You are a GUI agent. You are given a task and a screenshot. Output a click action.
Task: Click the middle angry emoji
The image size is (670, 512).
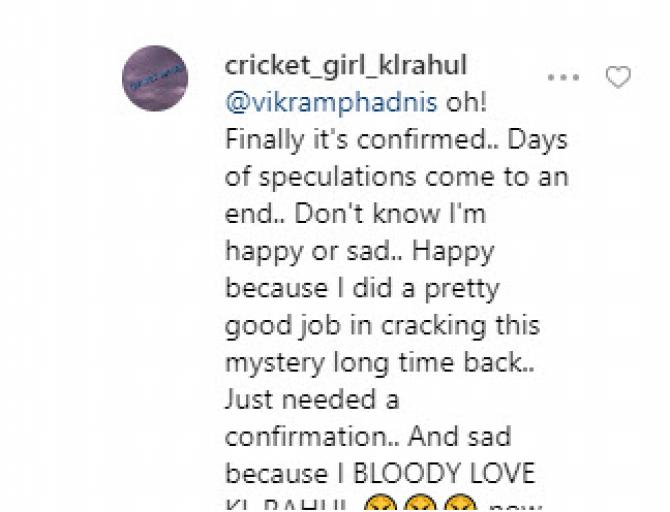419,504
